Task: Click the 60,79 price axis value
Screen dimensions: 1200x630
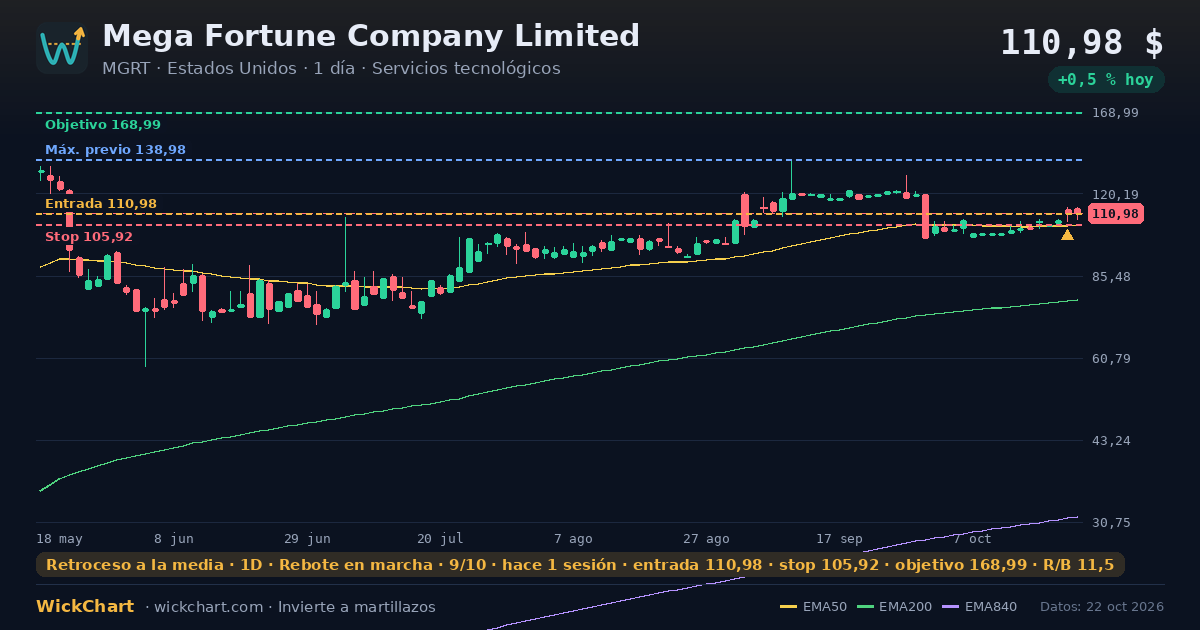Action: pyautogui.click(x=1112, y=359)
